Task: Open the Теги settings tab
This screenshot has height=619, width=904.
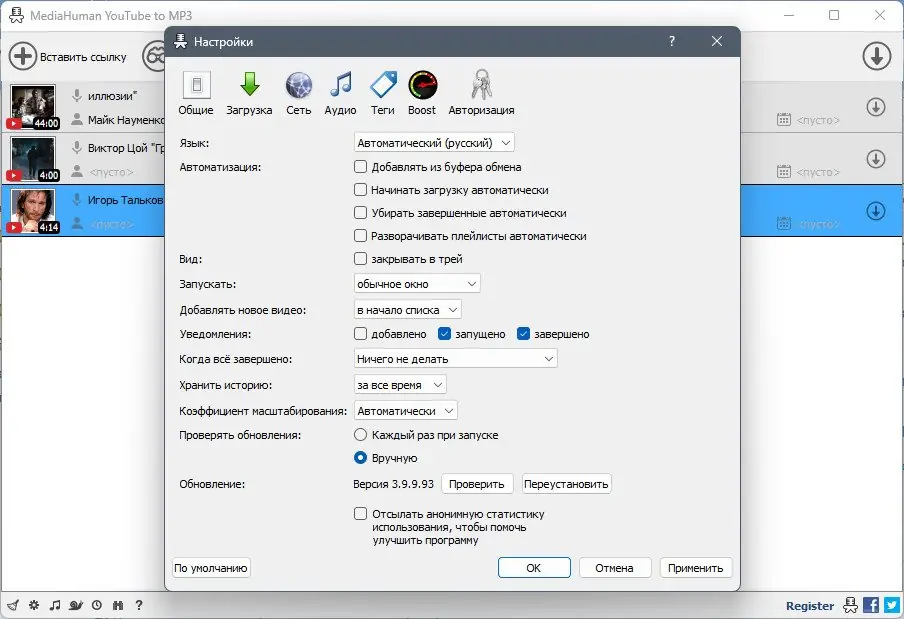Action: point(383,93)
